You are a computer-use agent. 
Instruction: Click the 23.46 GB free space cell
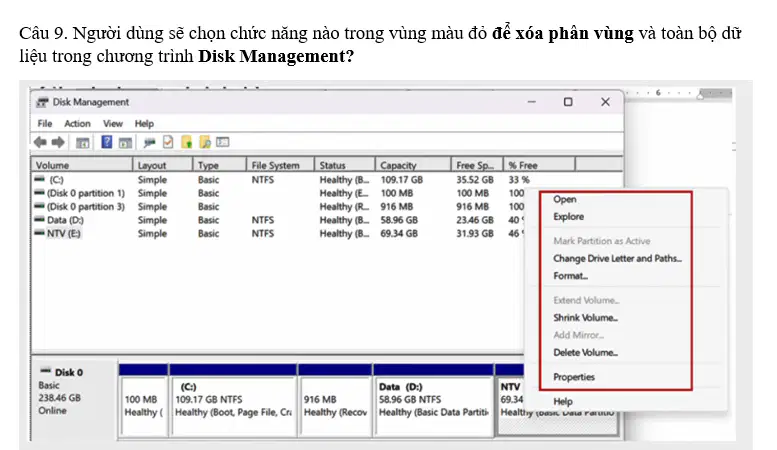point(475,220)
